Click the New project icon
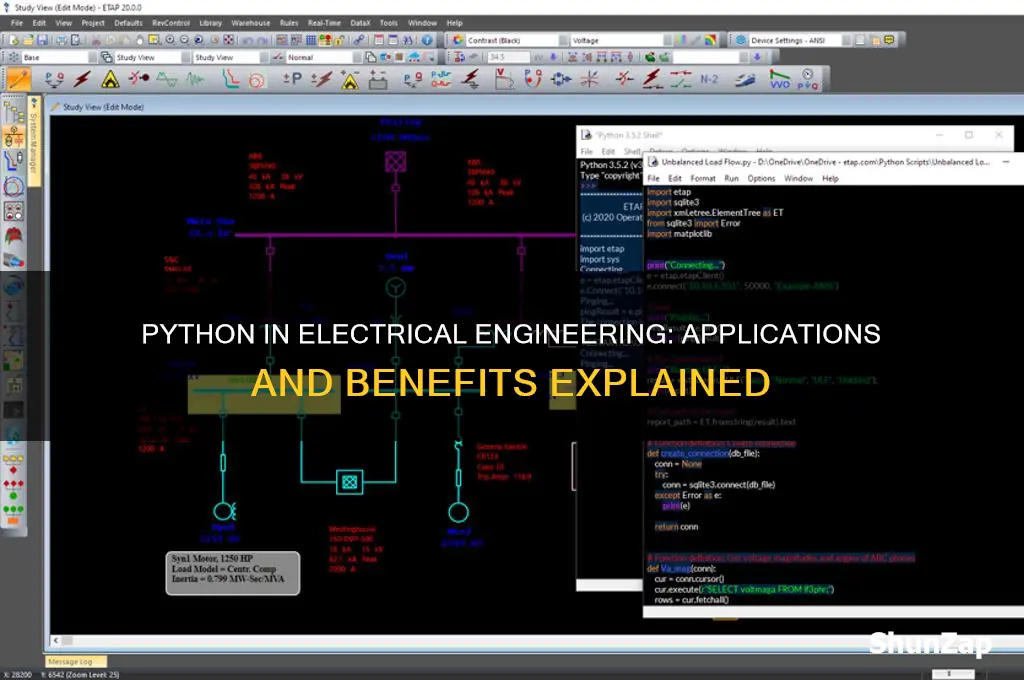The height and width of the screenshot is (680, 1024). pos(13,40)
